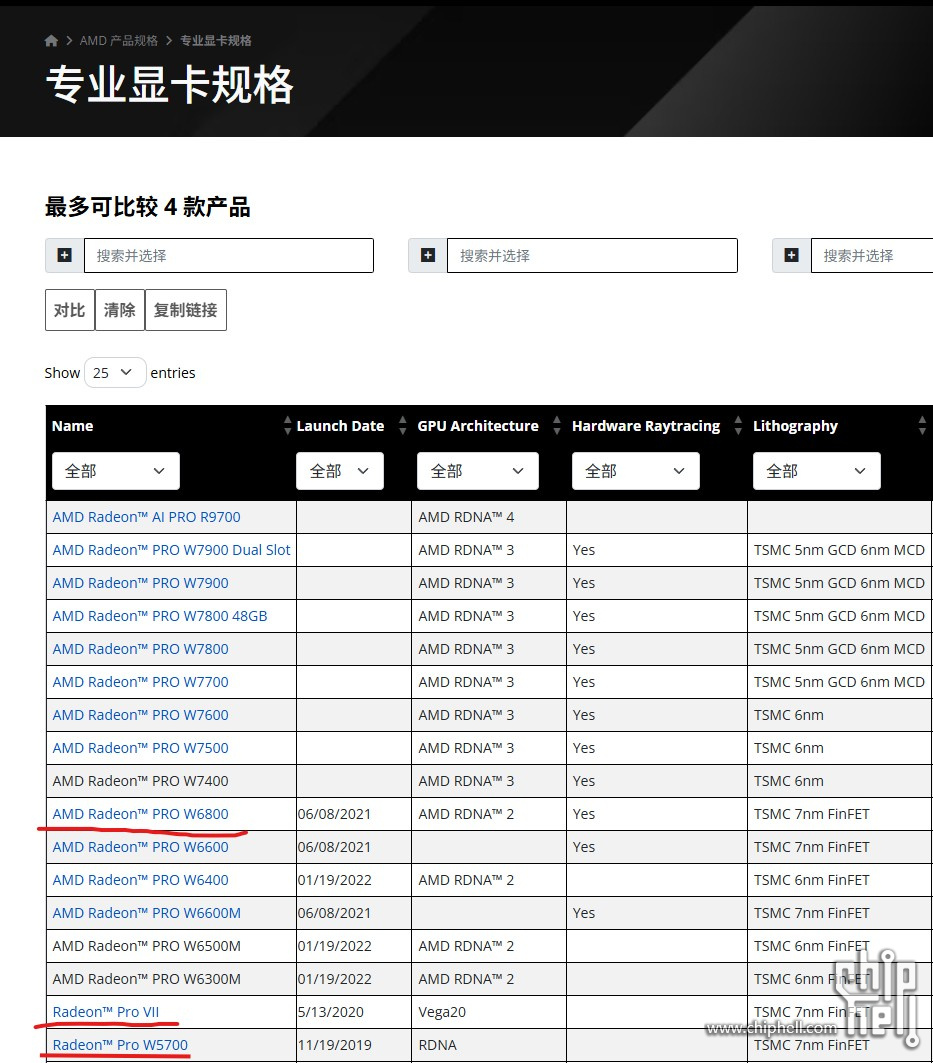Click the 对比 compare button
This screenshot has width=933, height=1063.
coord(70,310)
